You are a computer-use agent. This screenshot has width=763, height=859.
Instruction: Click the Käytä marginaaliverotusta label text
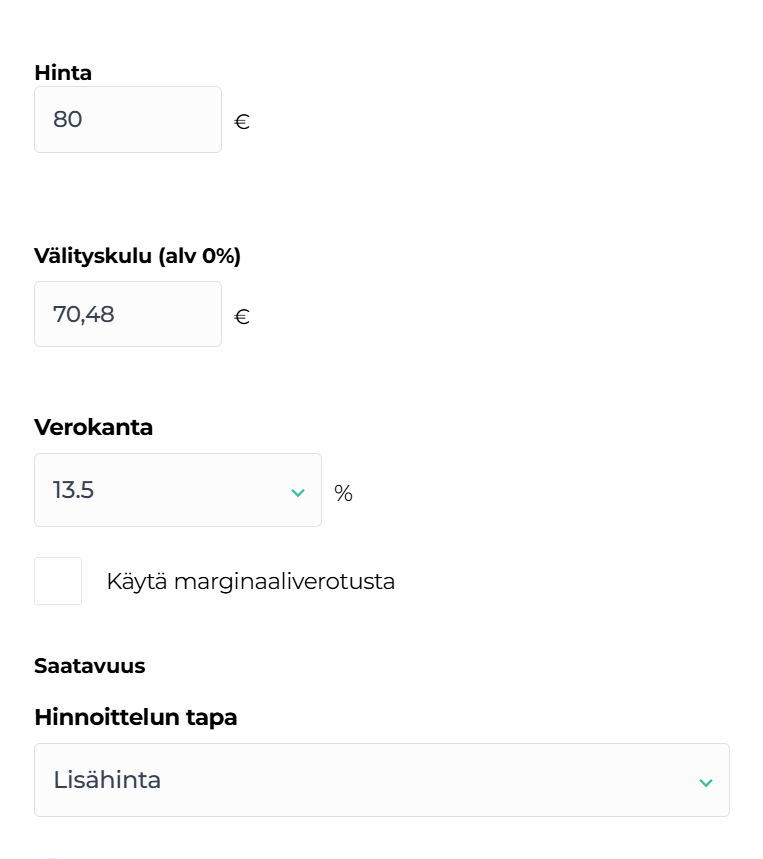tap(250, 581)
